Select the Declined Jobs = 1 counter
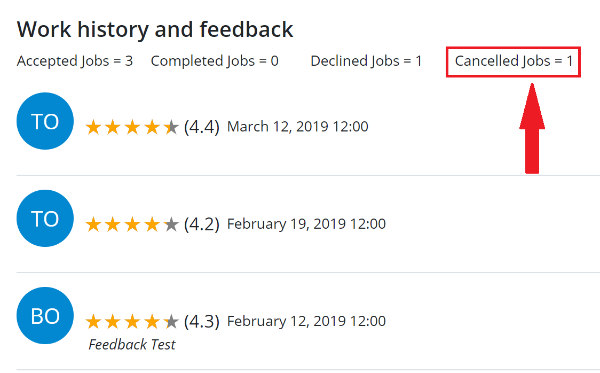Image resolution: width=600 pixels, height=373 pixels. [366, 61]
